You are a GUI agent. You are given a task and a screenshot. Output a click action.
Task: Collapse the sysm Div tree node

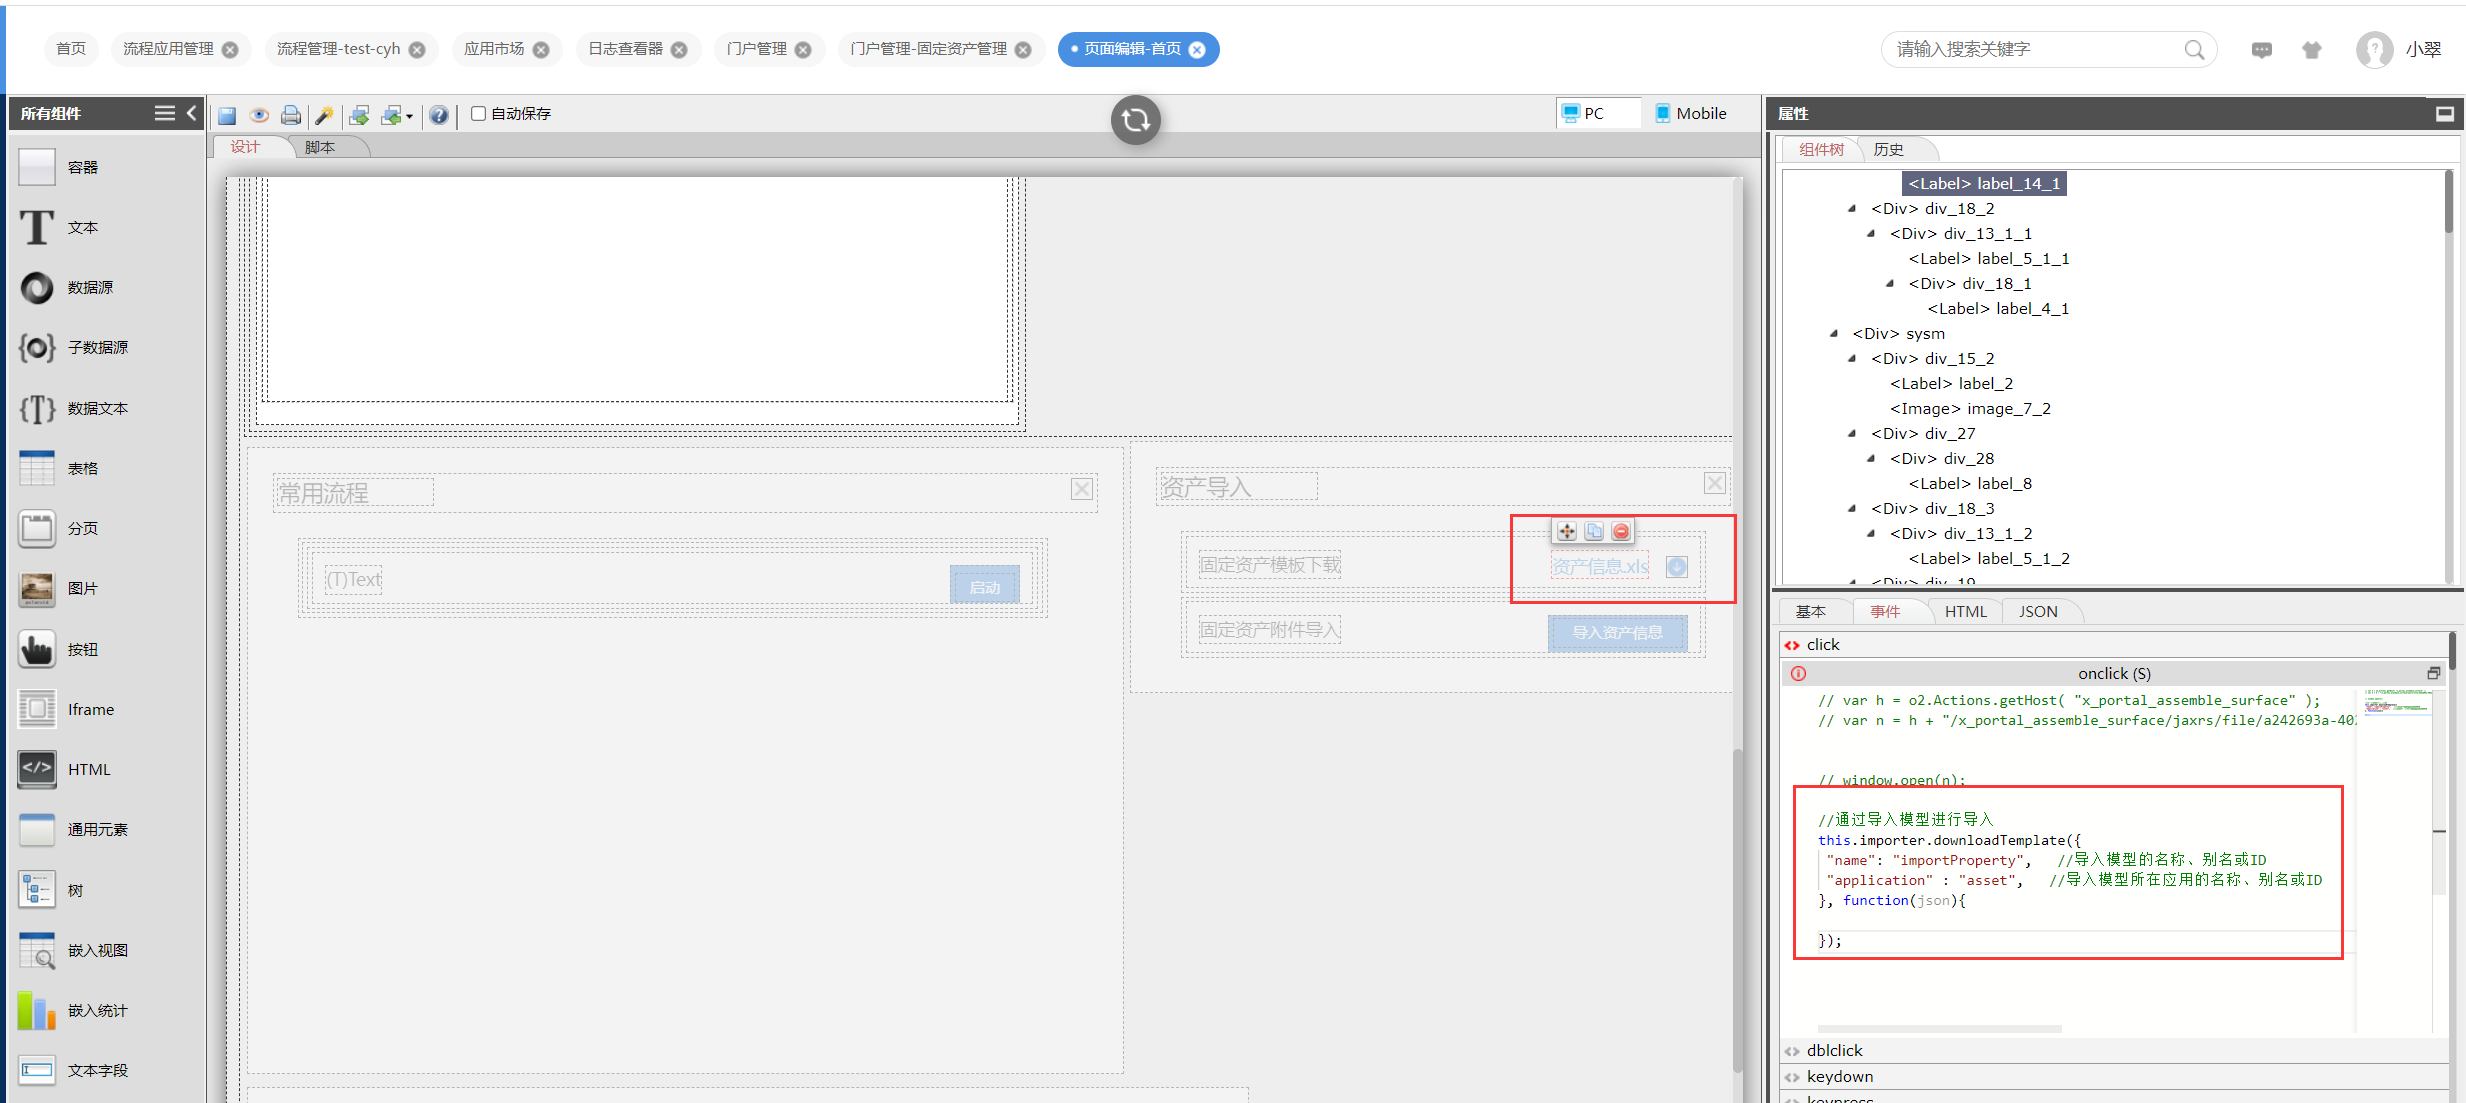(1833, 333)
